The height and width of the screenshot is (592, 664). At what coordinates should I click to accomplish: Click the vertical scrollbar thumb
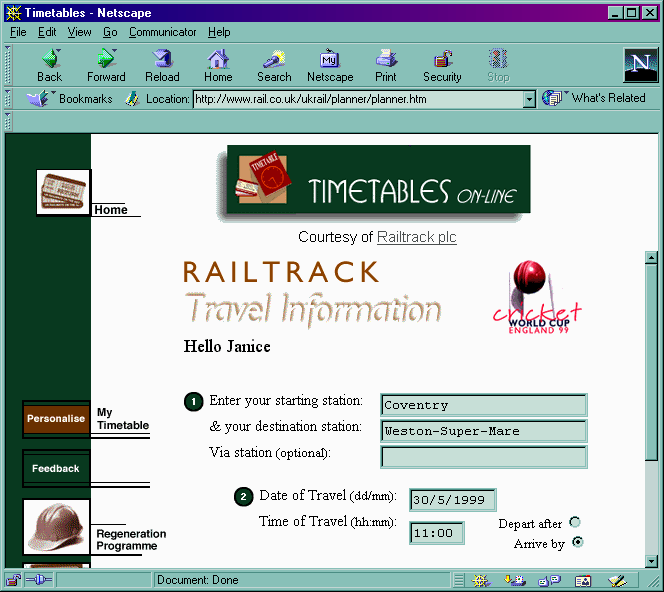[651, 362]
